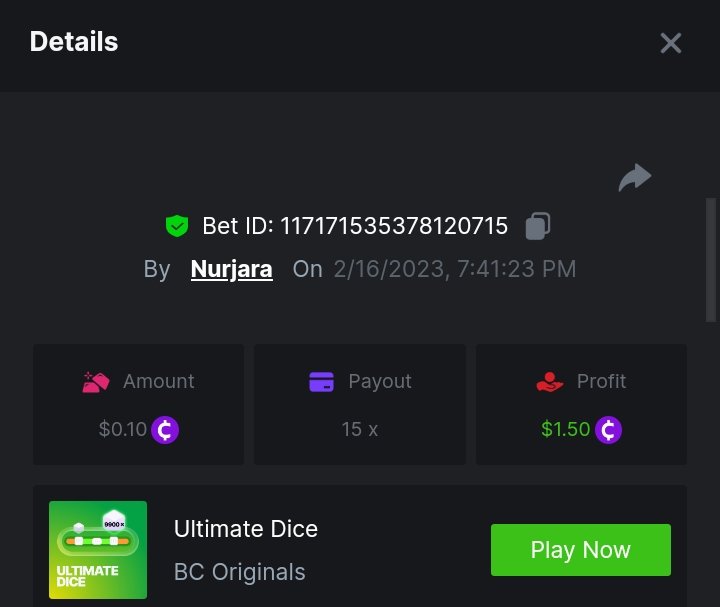
Task: Click the green verified shield icon
Action: click(177, 227)
